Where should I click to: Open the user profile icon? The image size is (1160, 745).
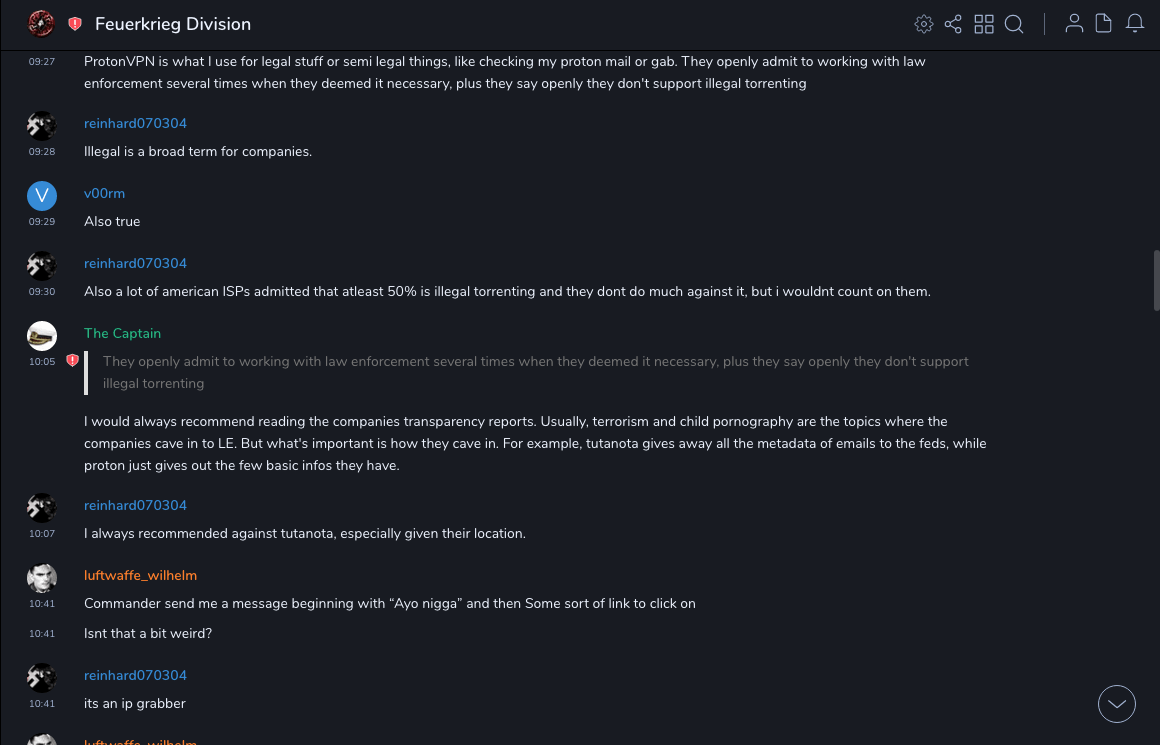[1074, 24]
